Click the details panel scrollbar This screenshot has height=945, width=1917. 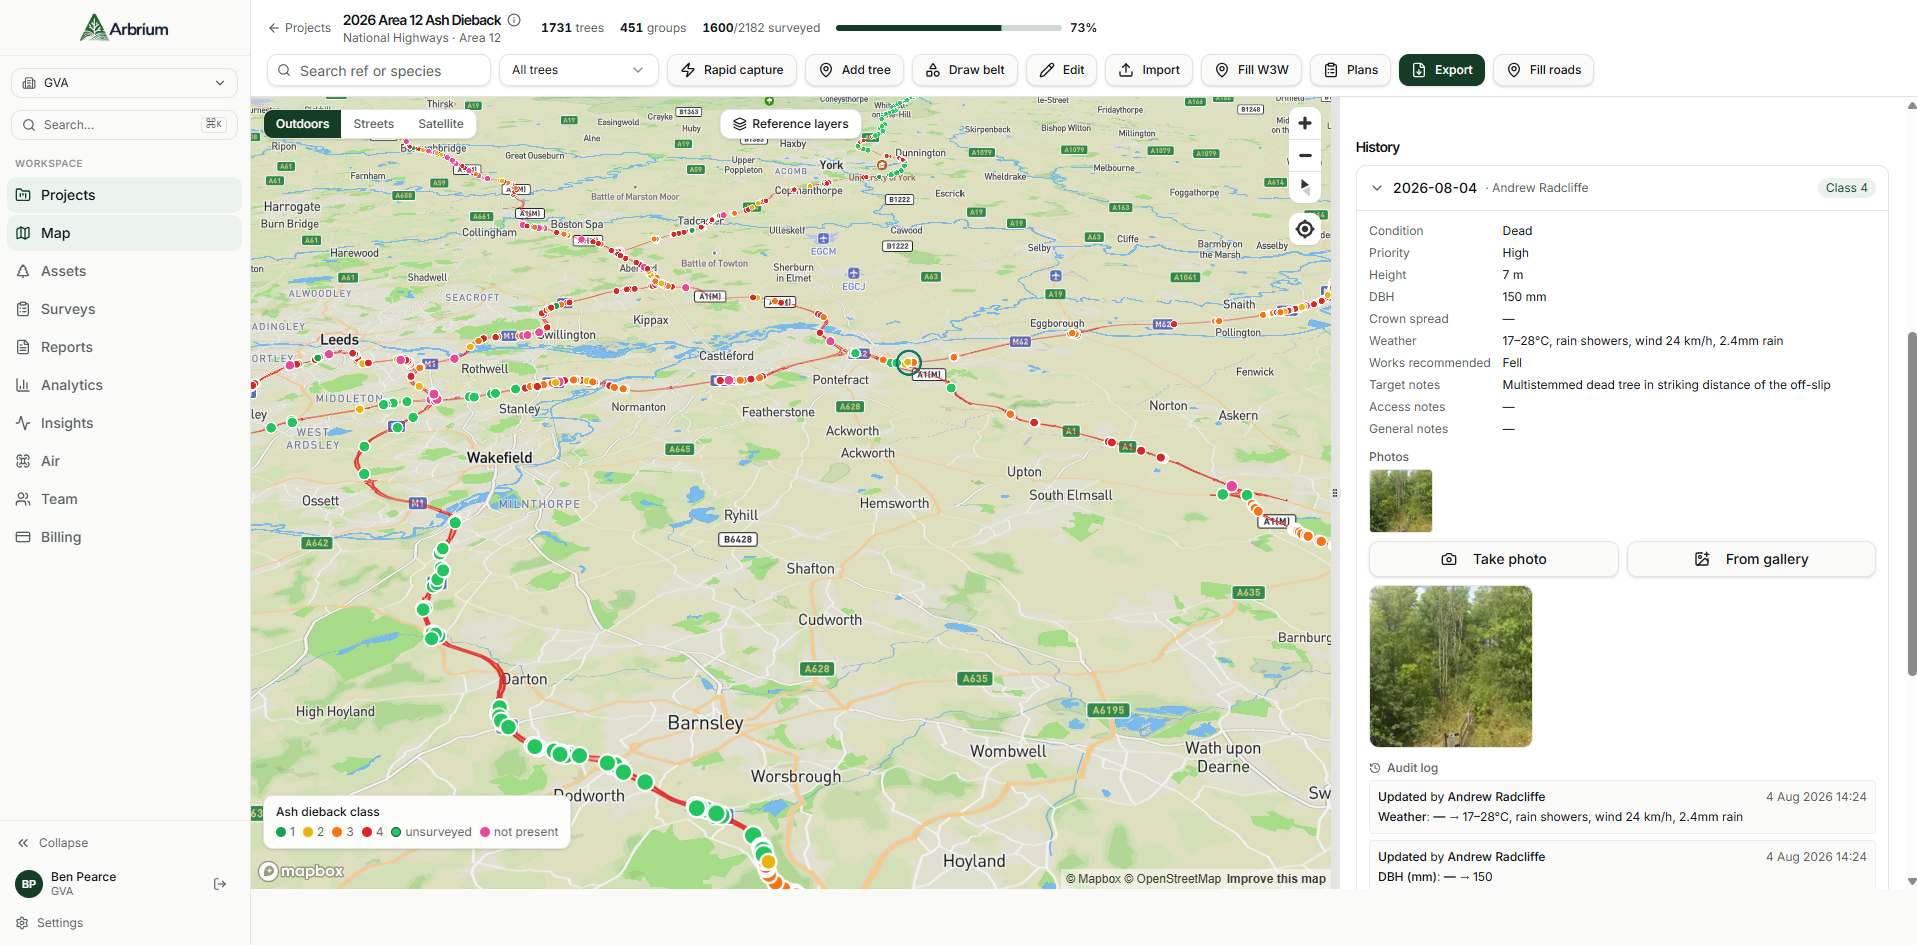coord(1912,503)
